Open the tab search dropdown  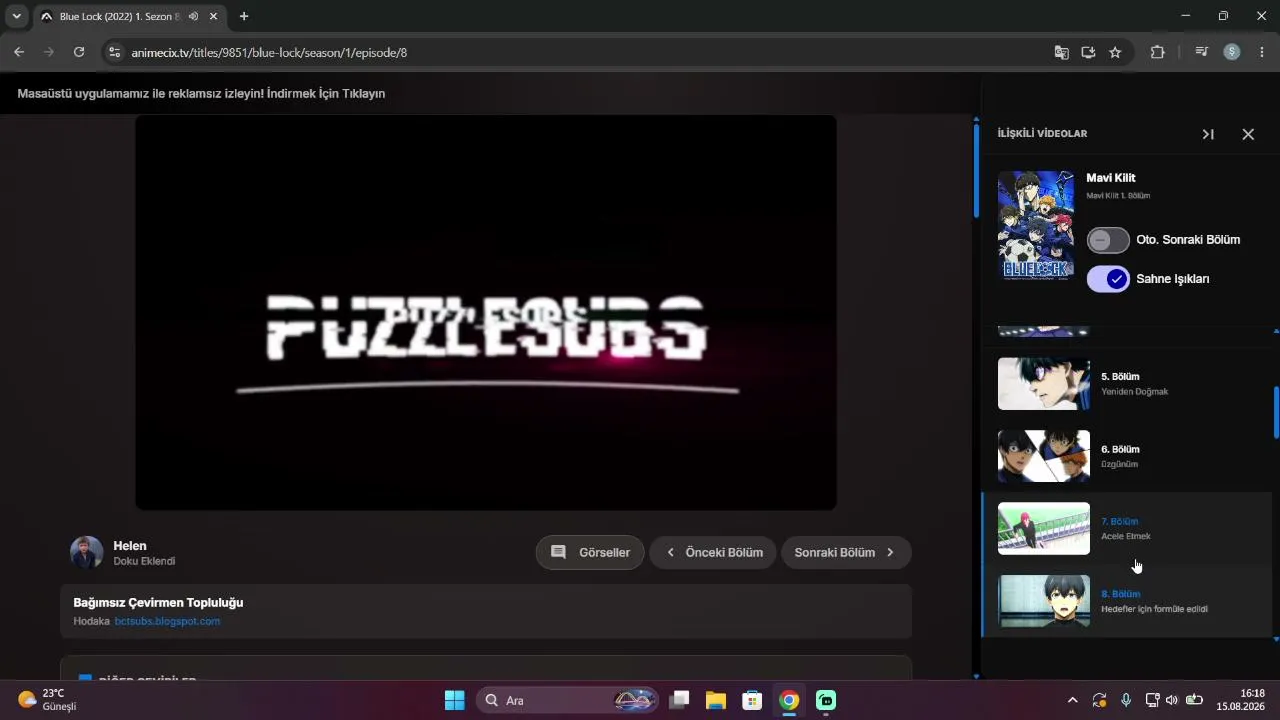(16, 16)
